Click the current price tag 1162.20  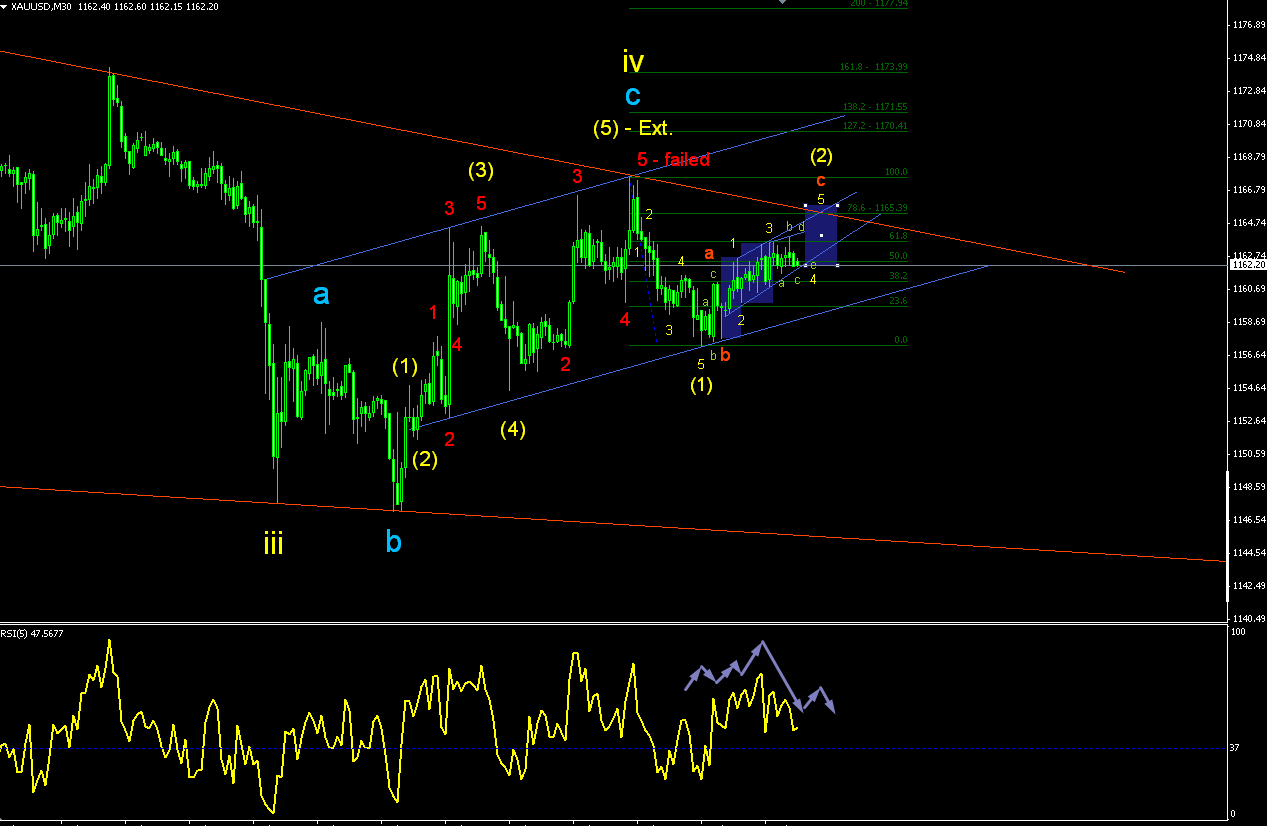coord(1246,265)
